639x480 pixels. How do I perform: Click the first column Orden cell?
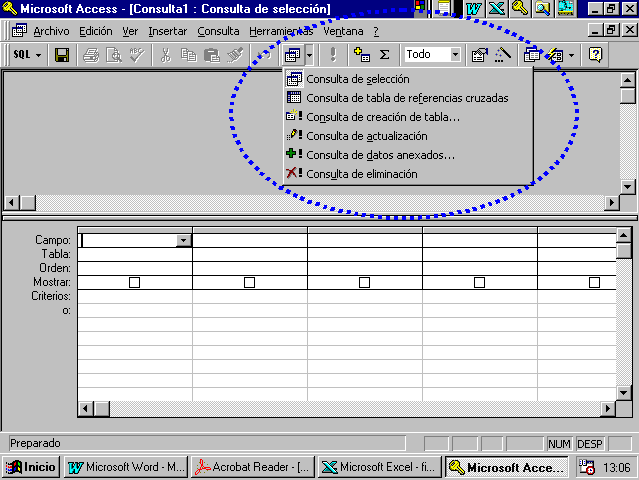135,268
